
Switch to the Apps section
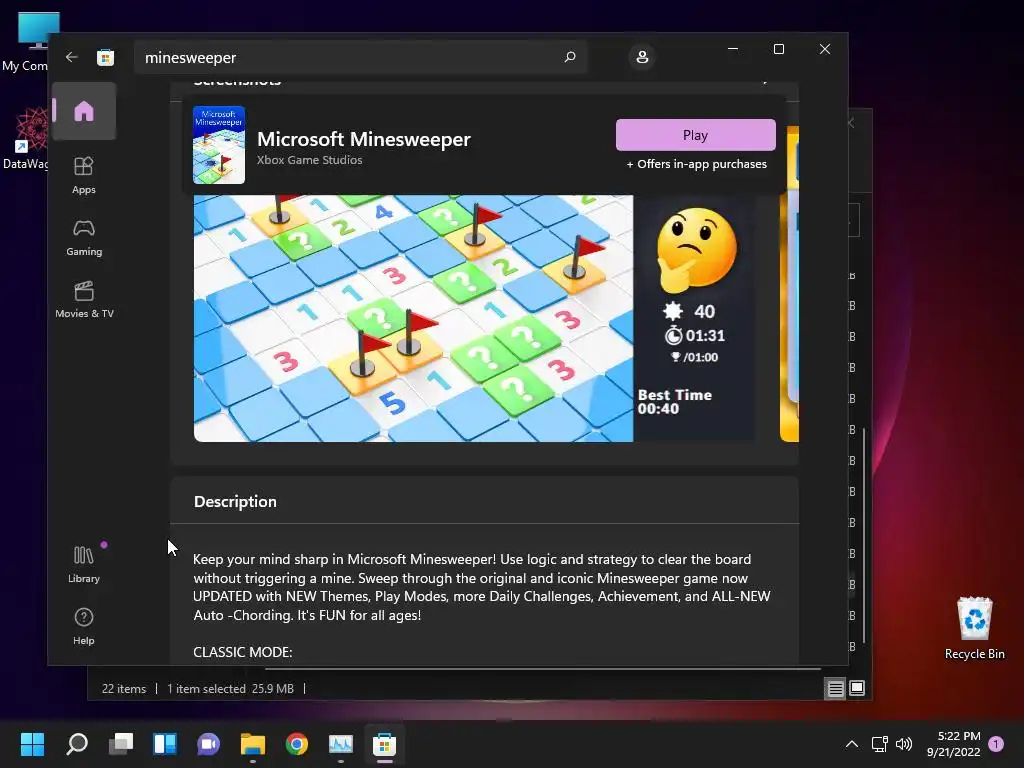pyautogui.click(x=84, y=175)
